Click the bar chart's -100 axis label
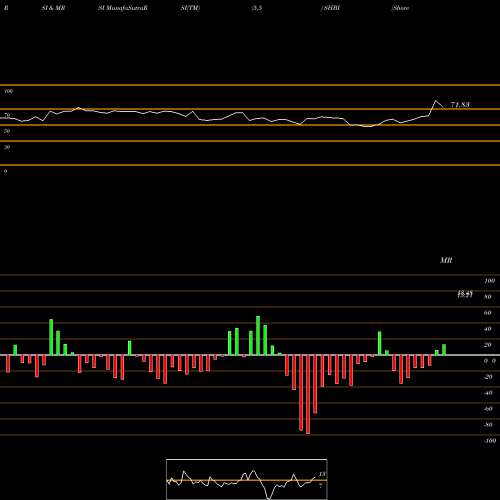 click(490, 441)
